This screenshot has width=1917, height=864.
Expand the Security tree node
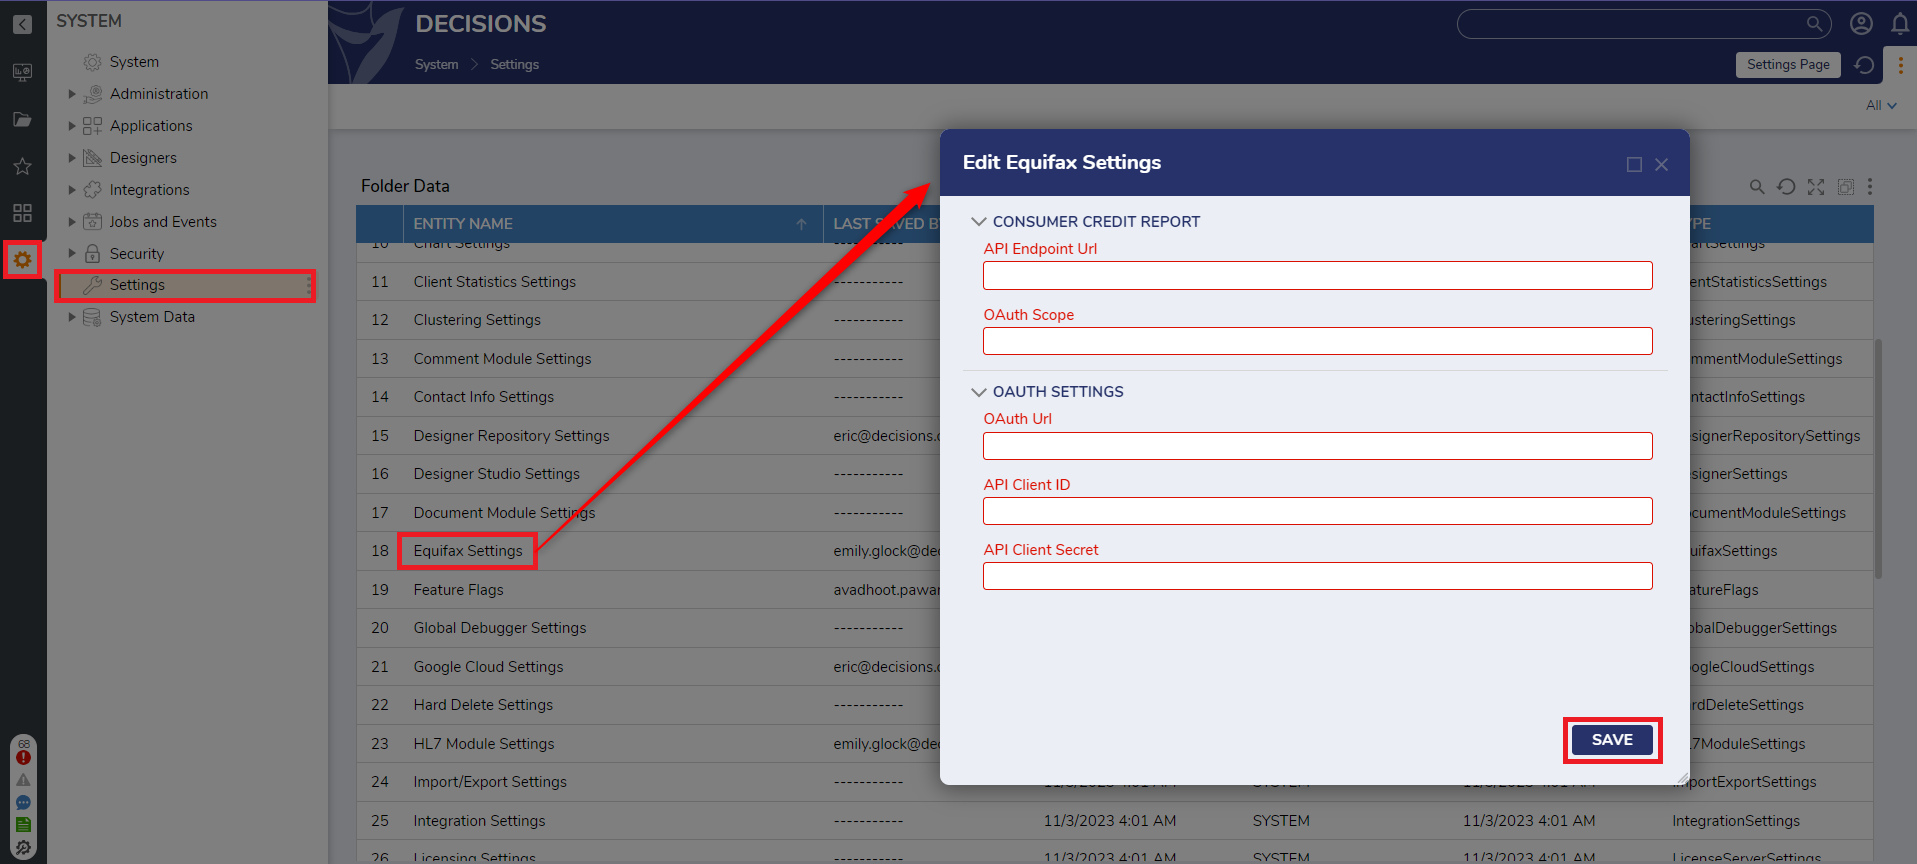(72, 254)
